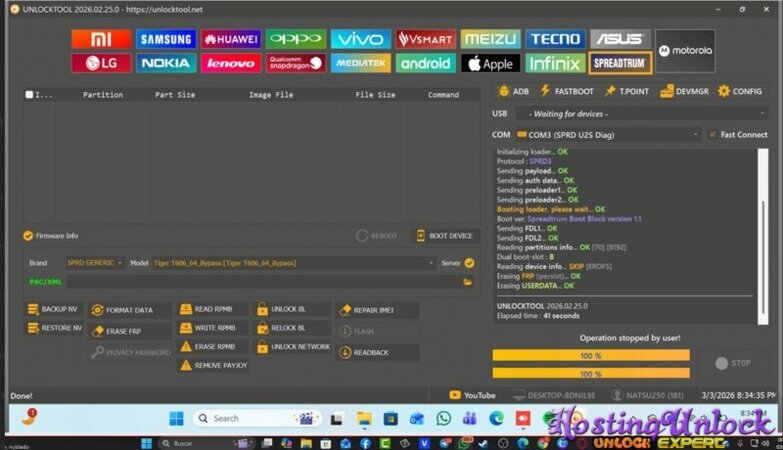Screen dimensions: 783x450
Task: Click the folder icon in PAC/XML row
Action: (467, 282)
